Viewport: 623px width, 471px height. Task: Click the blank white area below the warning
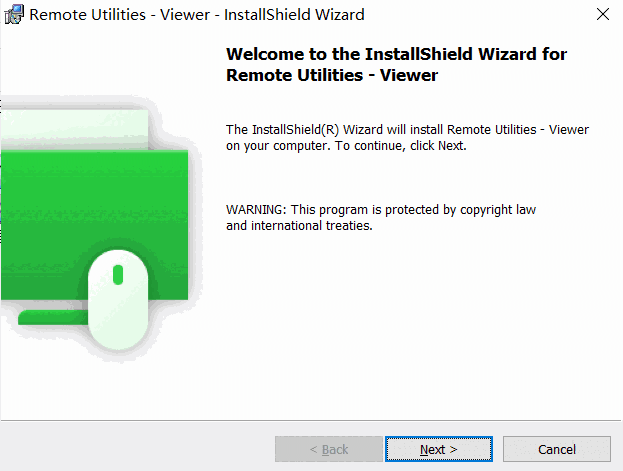420,320
